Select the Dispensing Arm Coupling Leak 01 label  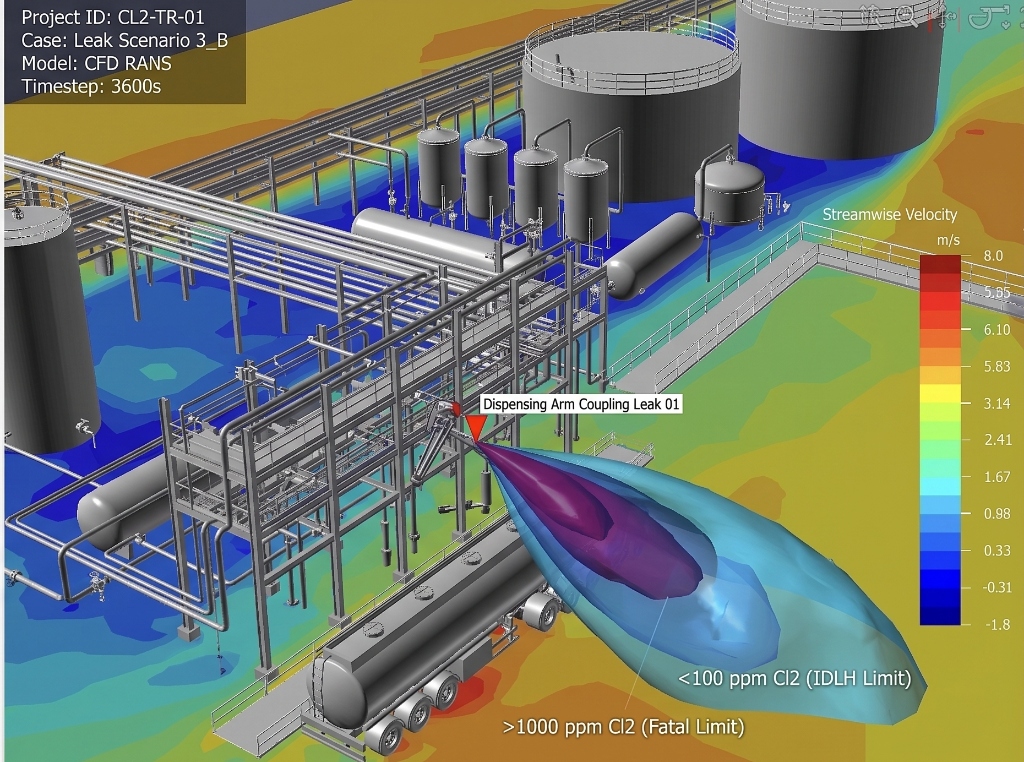pos(581,404)
